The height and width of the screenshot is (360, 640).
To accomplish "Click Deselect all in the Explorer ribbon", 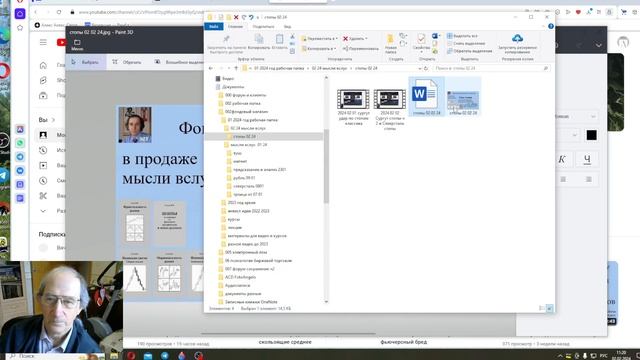I will [466, 43].
